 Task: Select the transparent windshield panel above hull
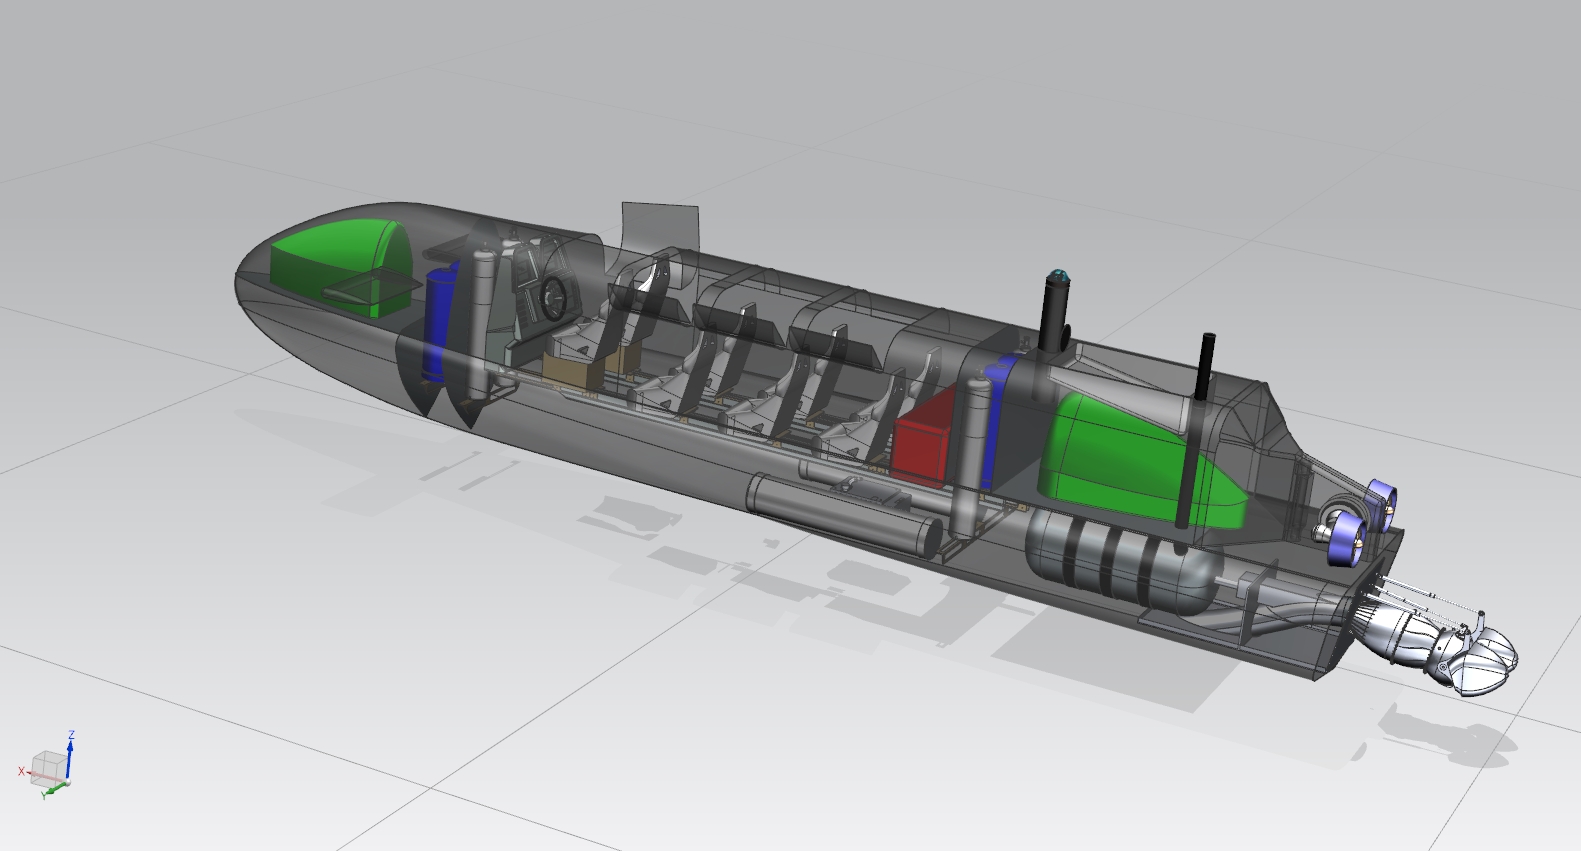[658, 225]
